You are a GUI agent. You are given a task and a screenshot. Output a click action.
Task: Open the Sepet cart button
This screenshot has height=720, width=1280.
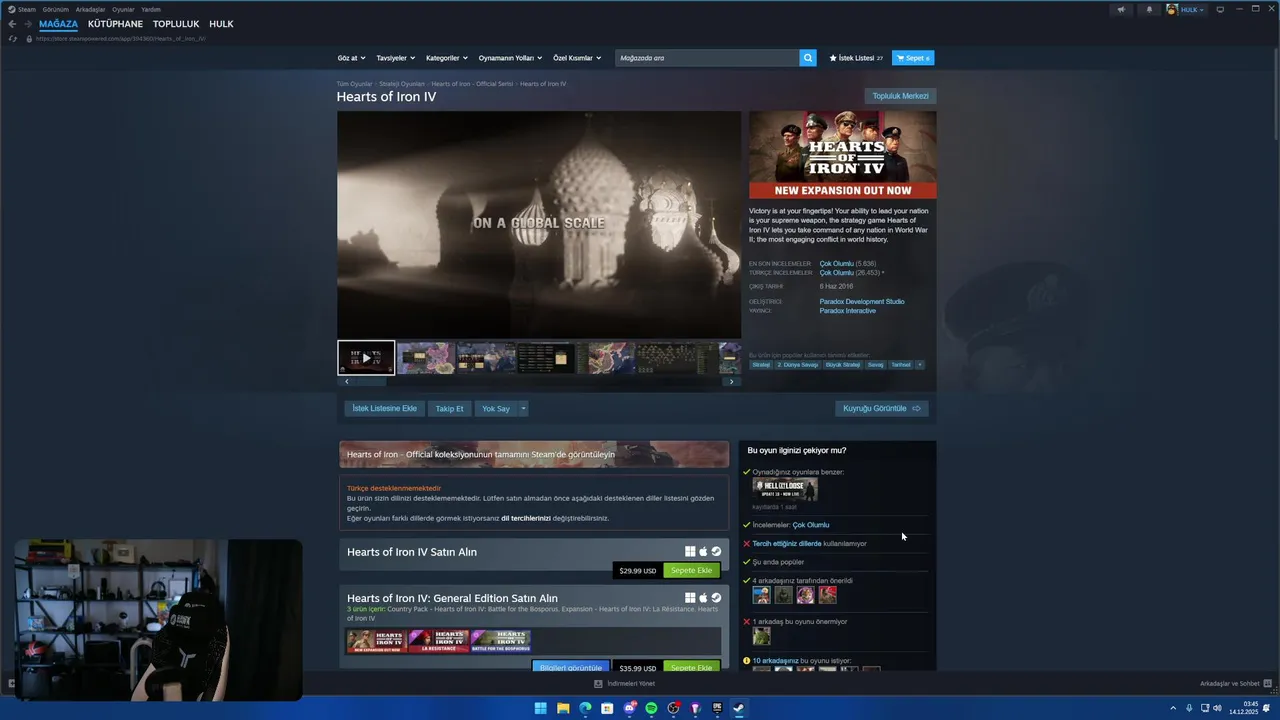pos(913,58)
